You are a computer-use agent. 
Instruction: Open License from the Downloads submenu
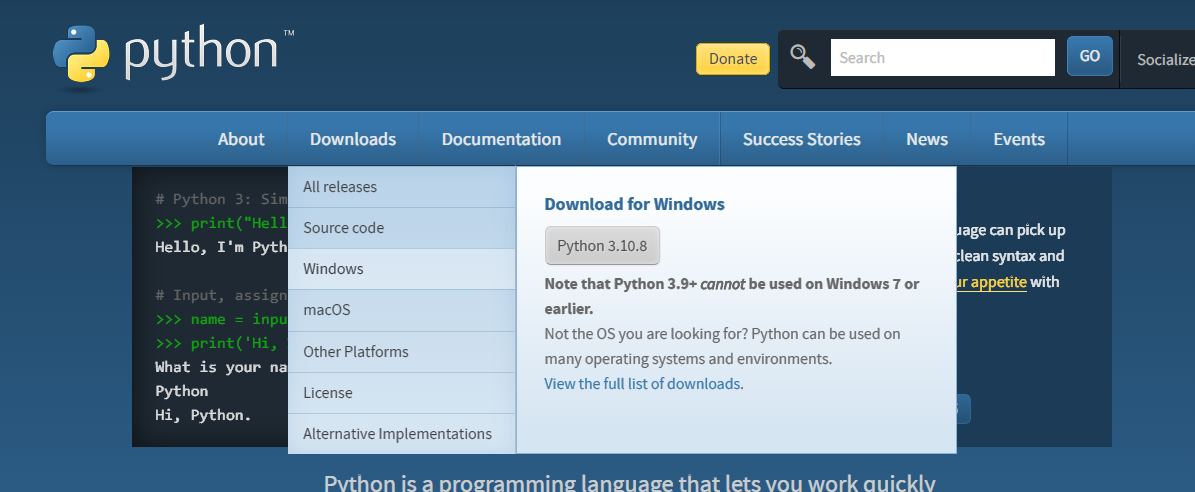point(402,393)
